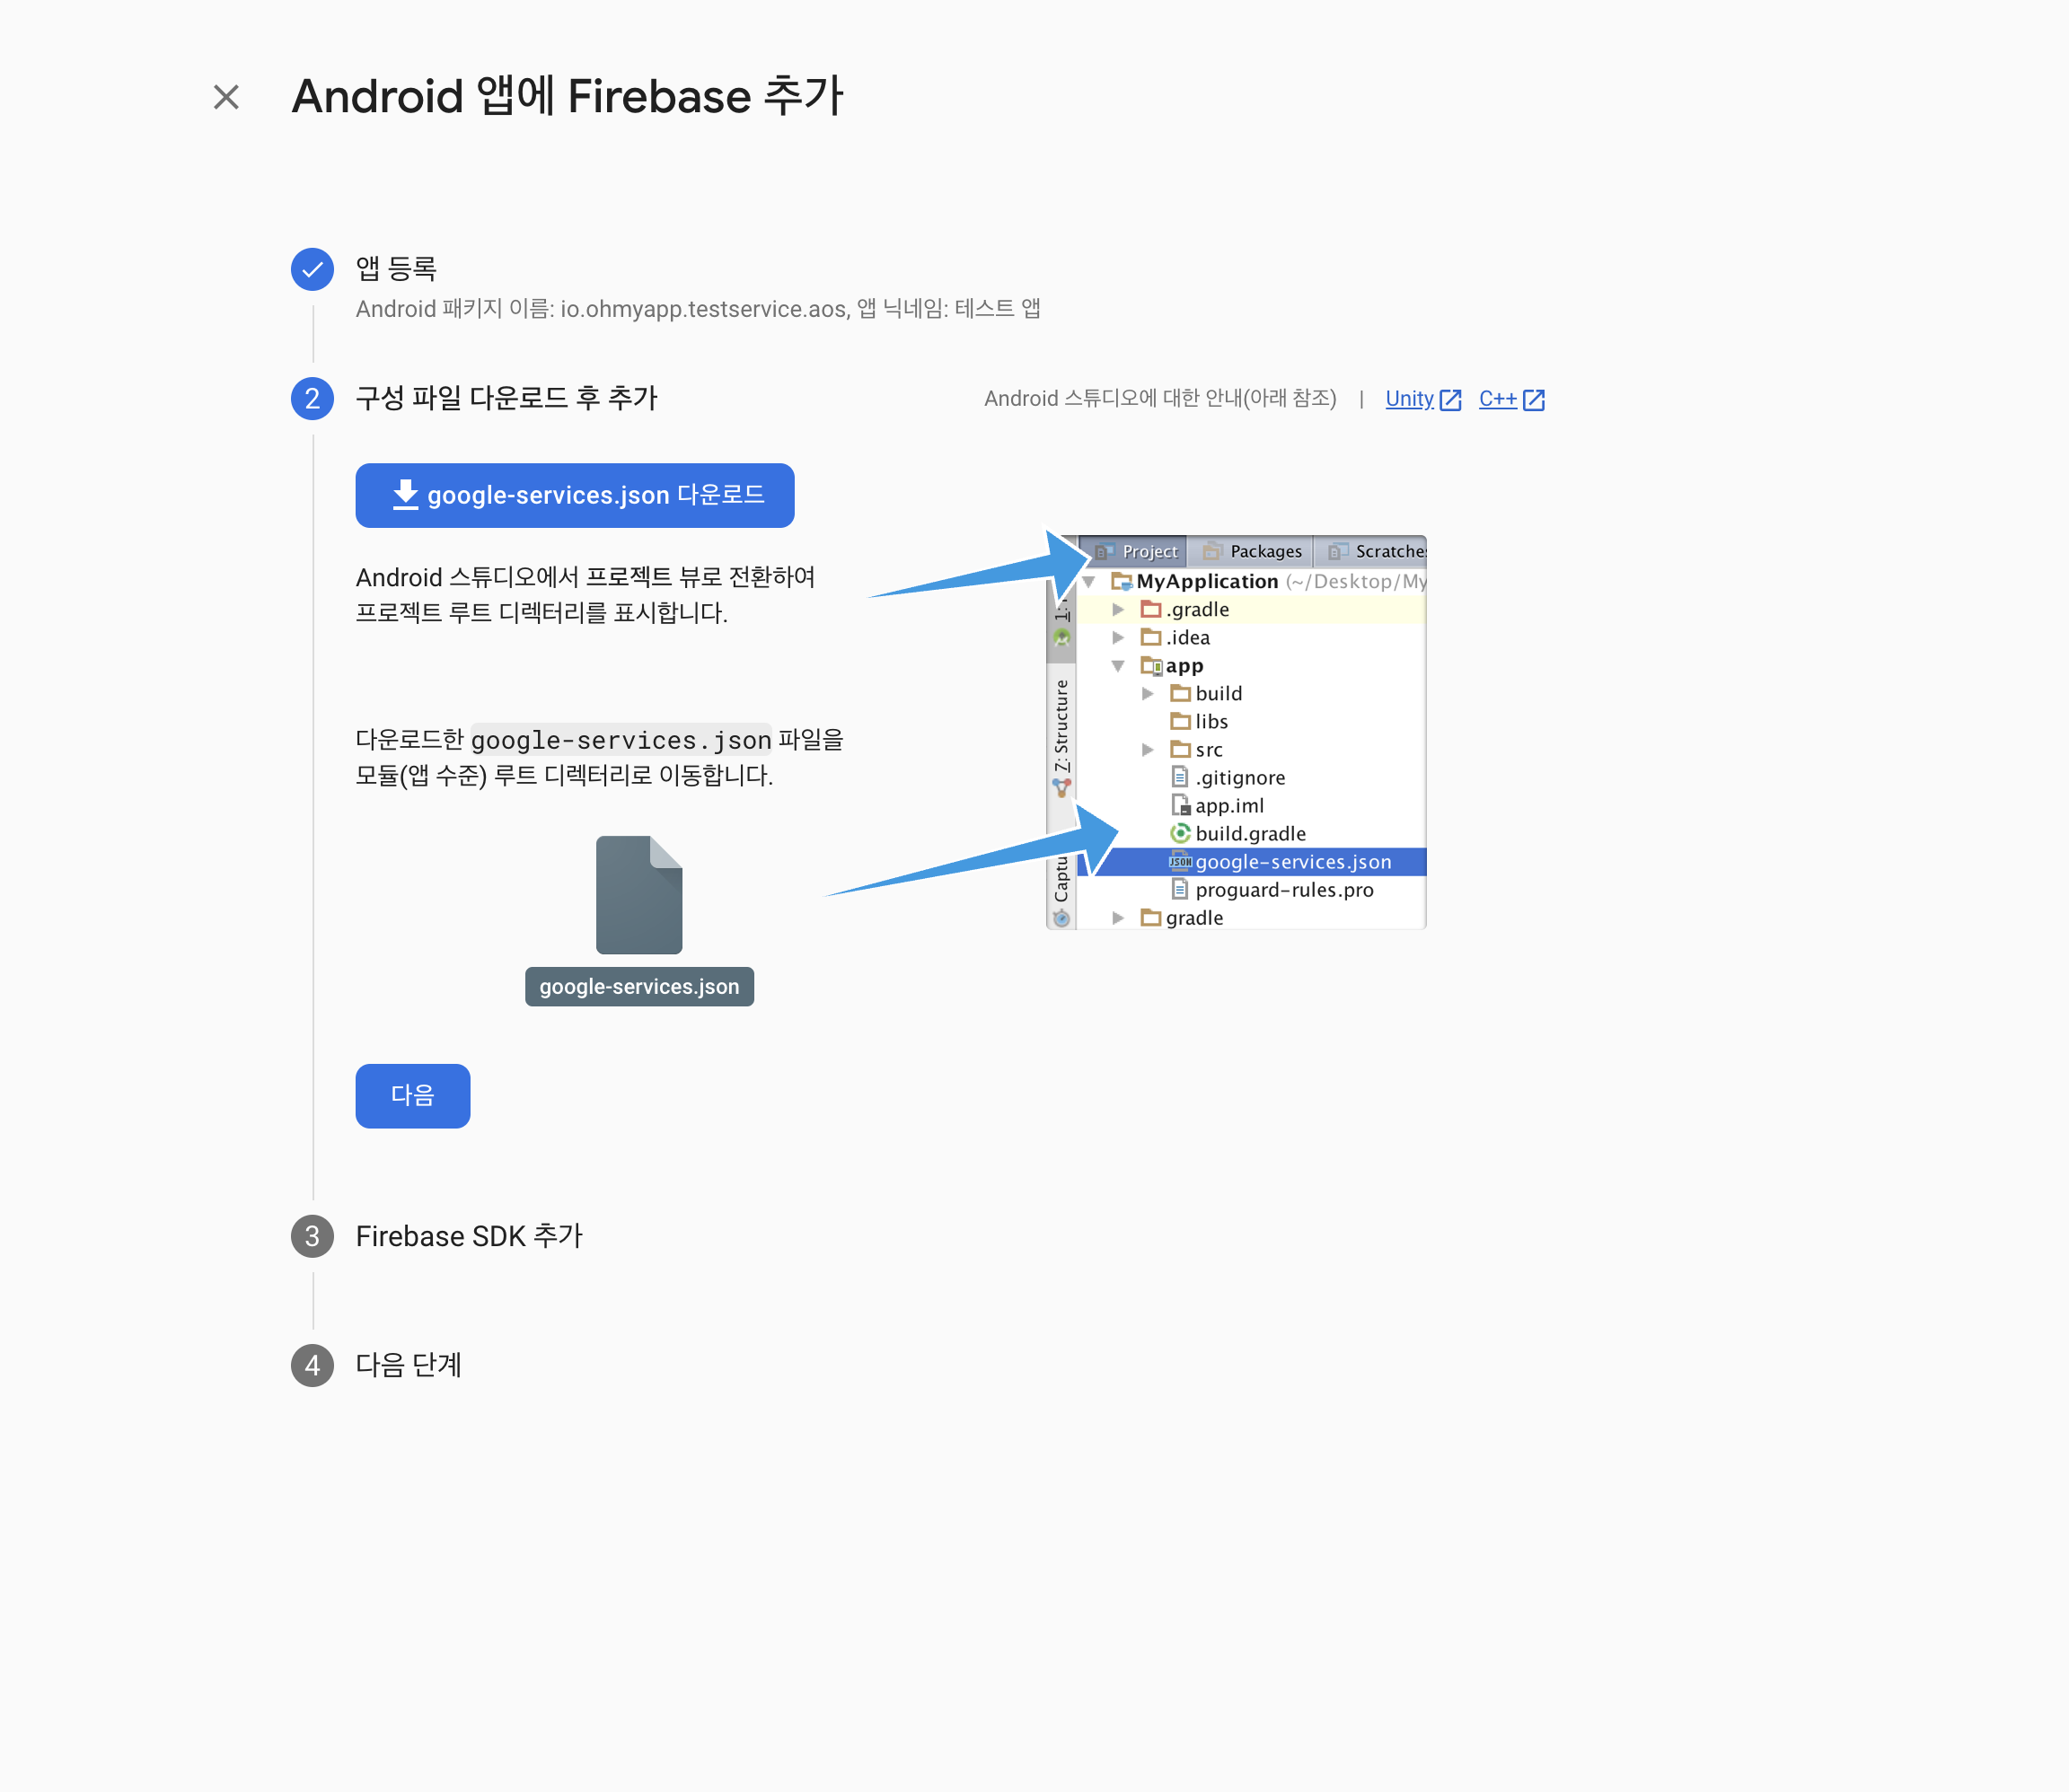This screenshot has width=2069, height=1792.
Task: Click the 다음 button
Action: coord(413,1096)
